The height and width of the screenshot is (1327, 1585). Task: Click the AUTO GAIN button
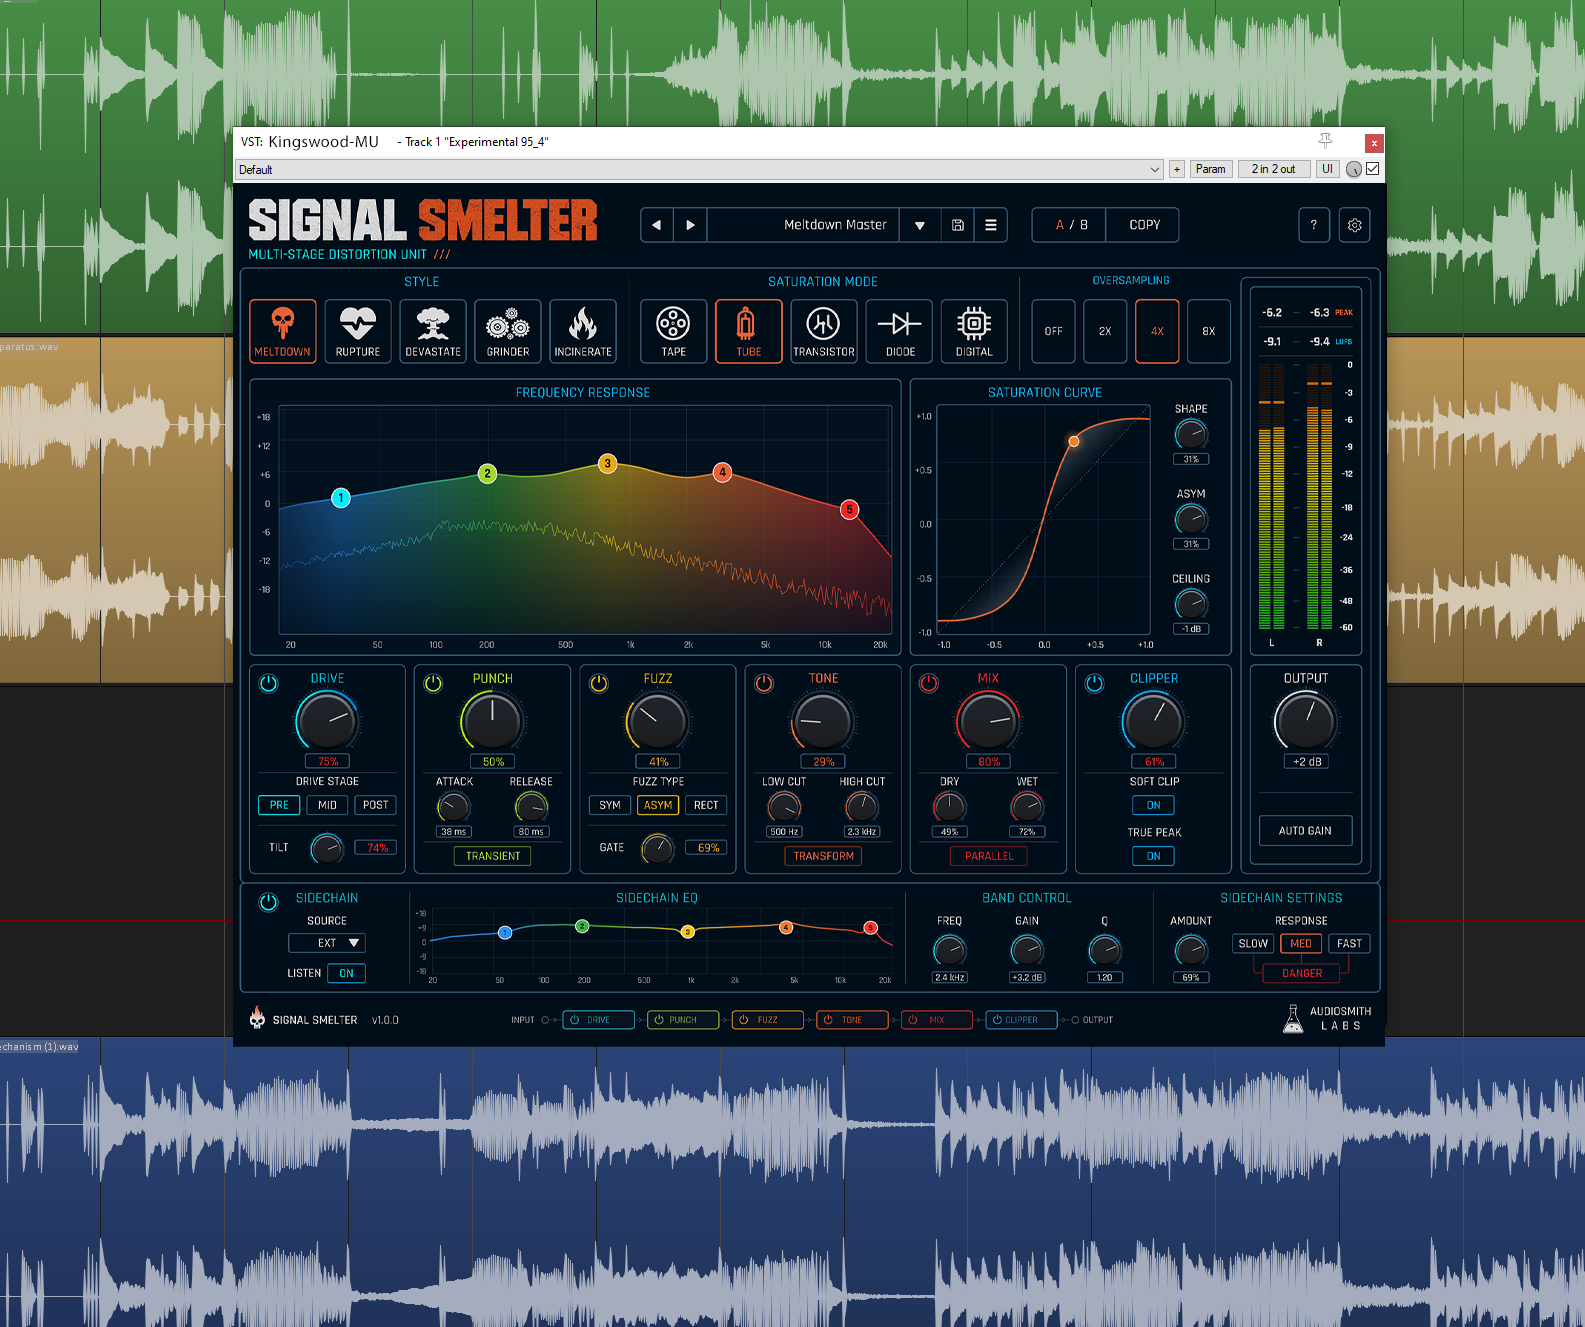pyautogui.click(x=1305, y=831)
